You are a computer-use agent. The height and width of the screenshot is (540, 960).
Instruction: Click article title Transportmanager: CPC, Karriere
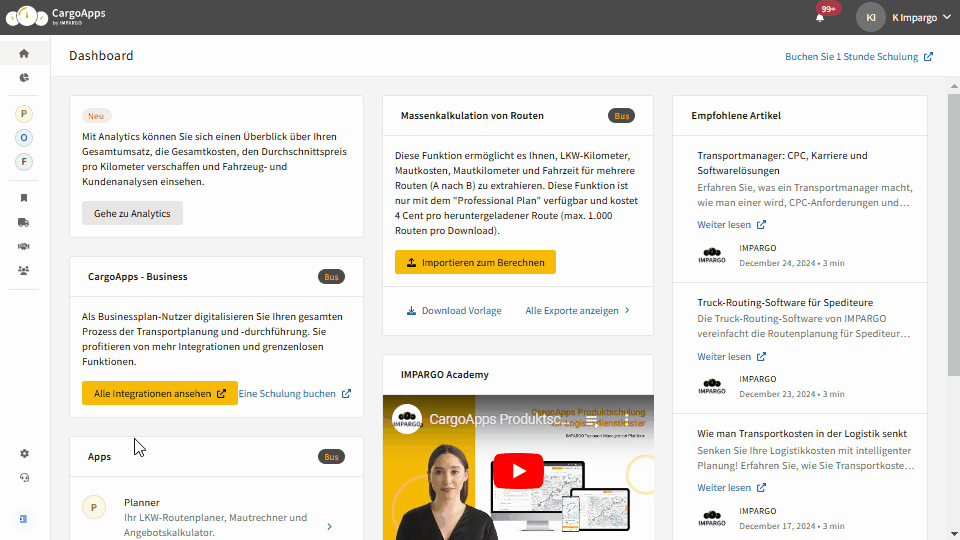click(x=782, y=163)
